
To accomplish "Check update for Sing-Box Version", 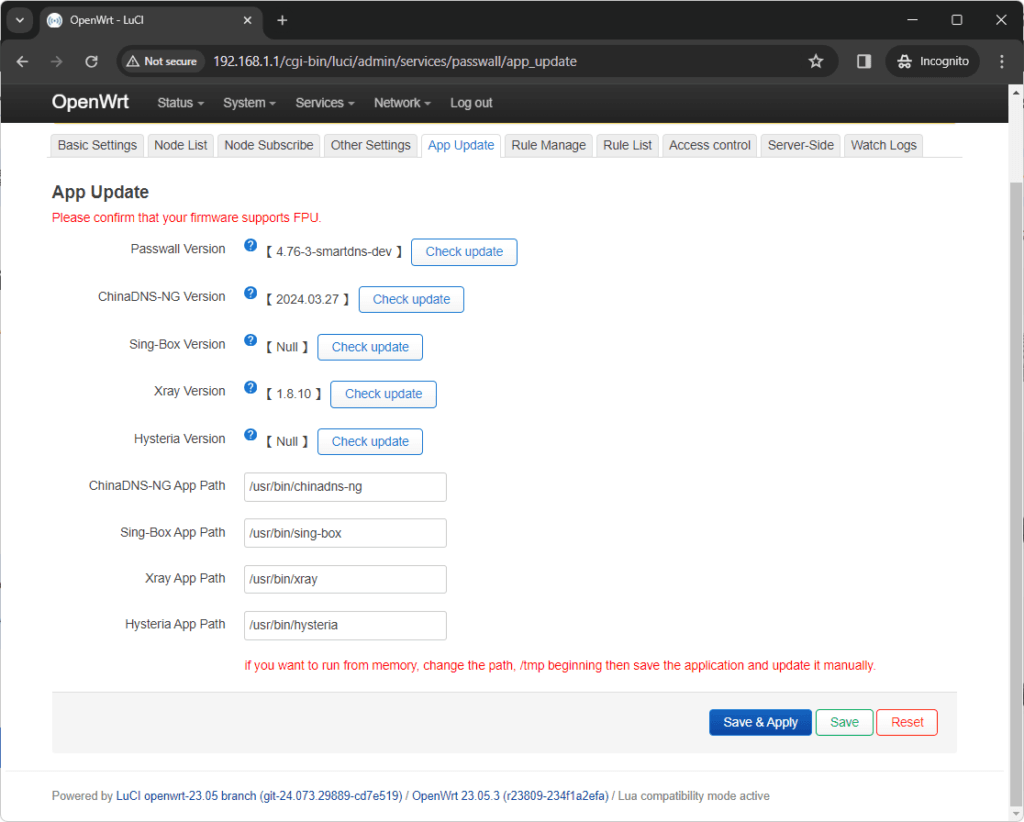I will [x=370, y=347].
